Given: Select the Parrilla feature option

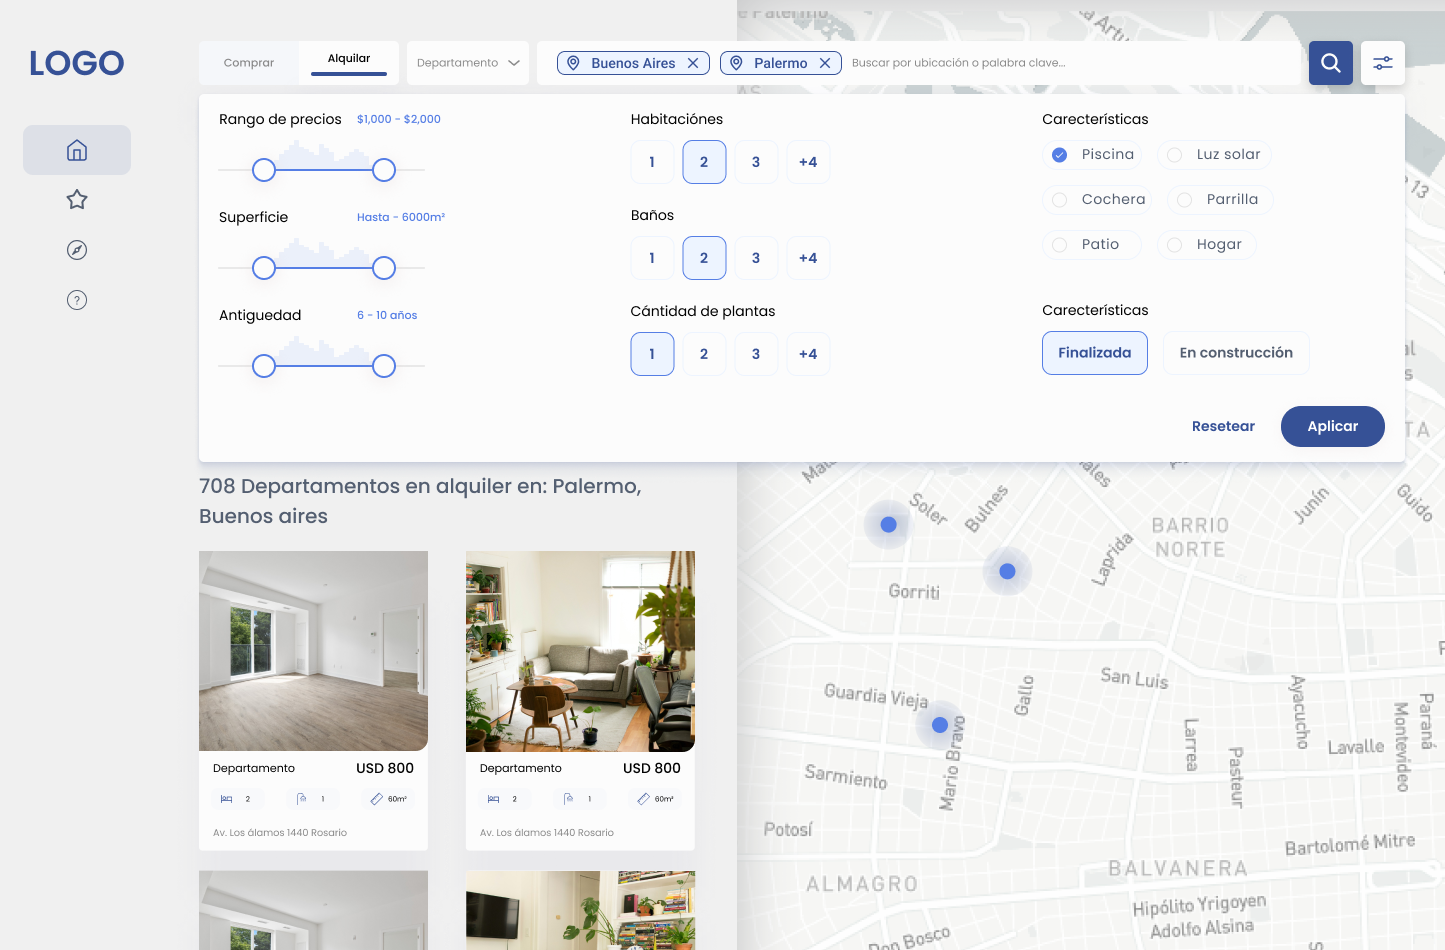Looking at the screenshot, I should tap(1185, 200).
